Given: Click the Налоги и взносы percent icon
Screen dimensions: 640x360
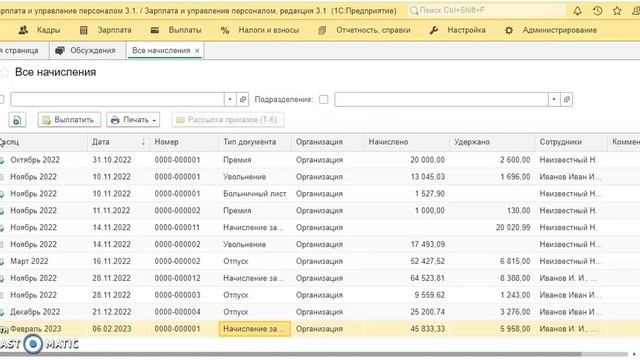Looking at the screenshot, I should [x=225, y=30].
